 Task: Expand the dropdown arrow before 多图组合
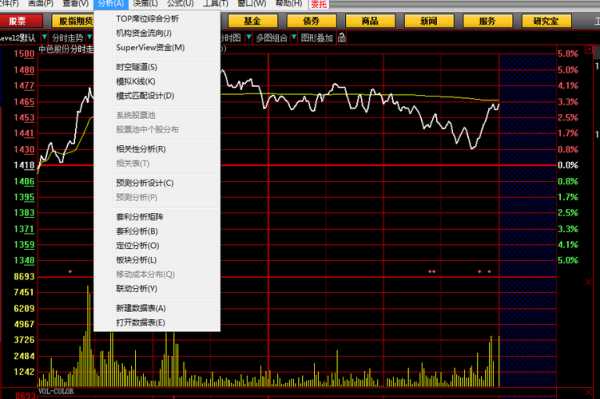[249, 37]
